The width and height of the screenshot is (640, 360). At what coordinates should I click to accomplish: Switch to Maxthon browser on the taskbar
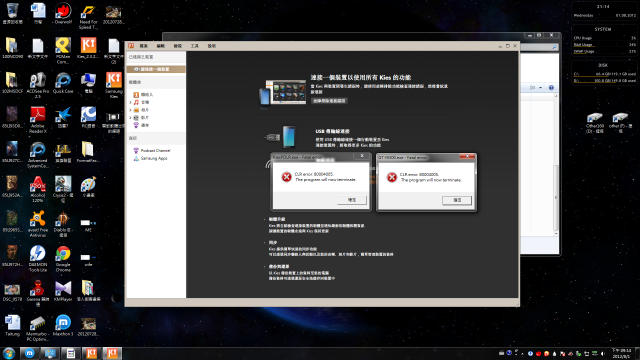click(29, 353)
